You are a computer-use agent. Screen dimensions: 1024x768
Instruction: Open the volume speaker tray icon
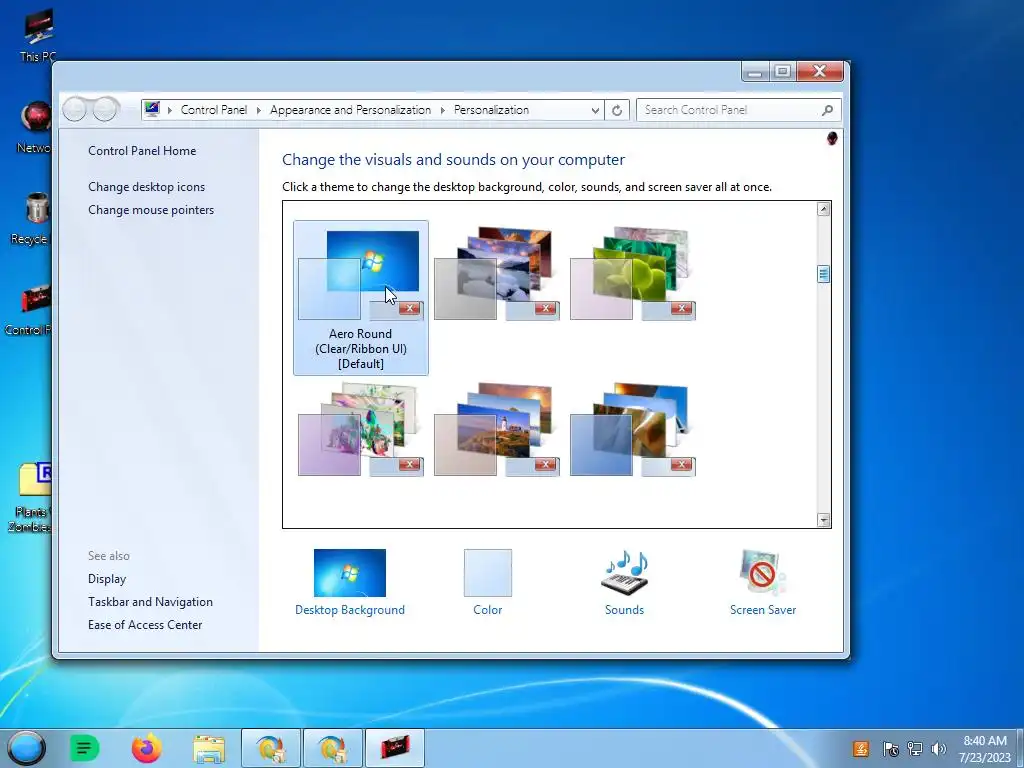point(939,749)
